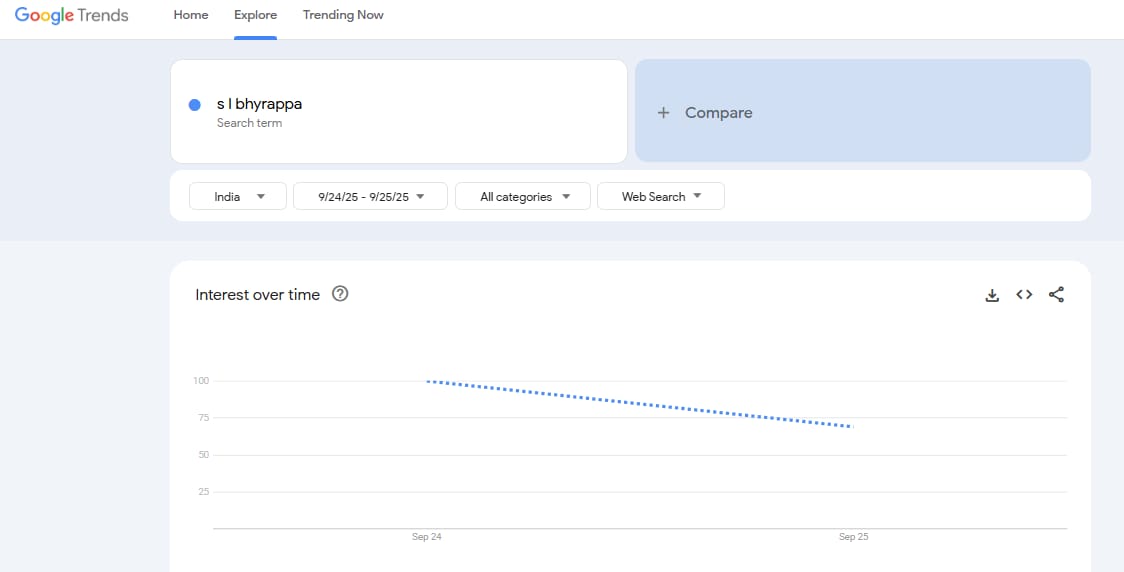Click the 25 y-axis value
Image resolution: width=1124 pixels, height=572 pixels.
(x=204, y=492)
